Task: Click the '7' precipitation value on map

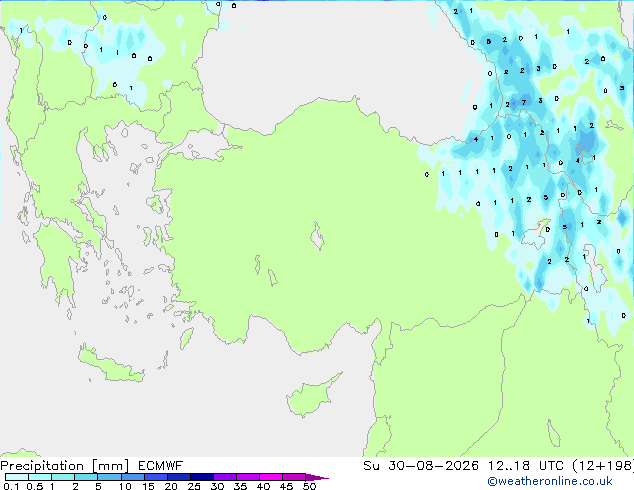Action: tap(524, 102)
